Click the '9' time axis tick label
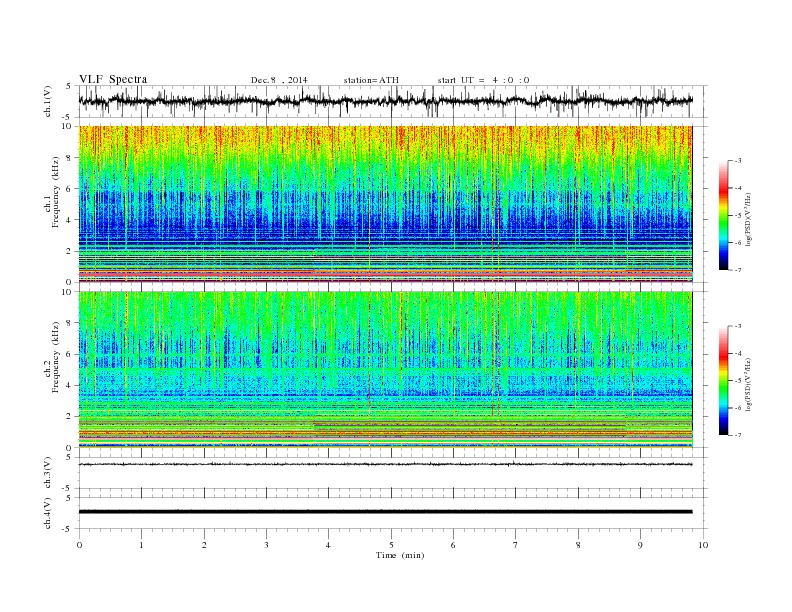 [x=640, y=545]
